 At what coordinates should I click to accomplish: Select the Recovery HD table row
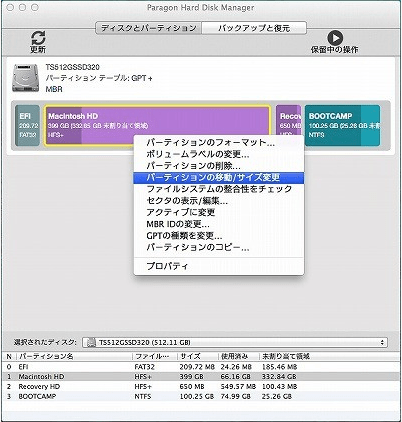(x=201, y=387)
